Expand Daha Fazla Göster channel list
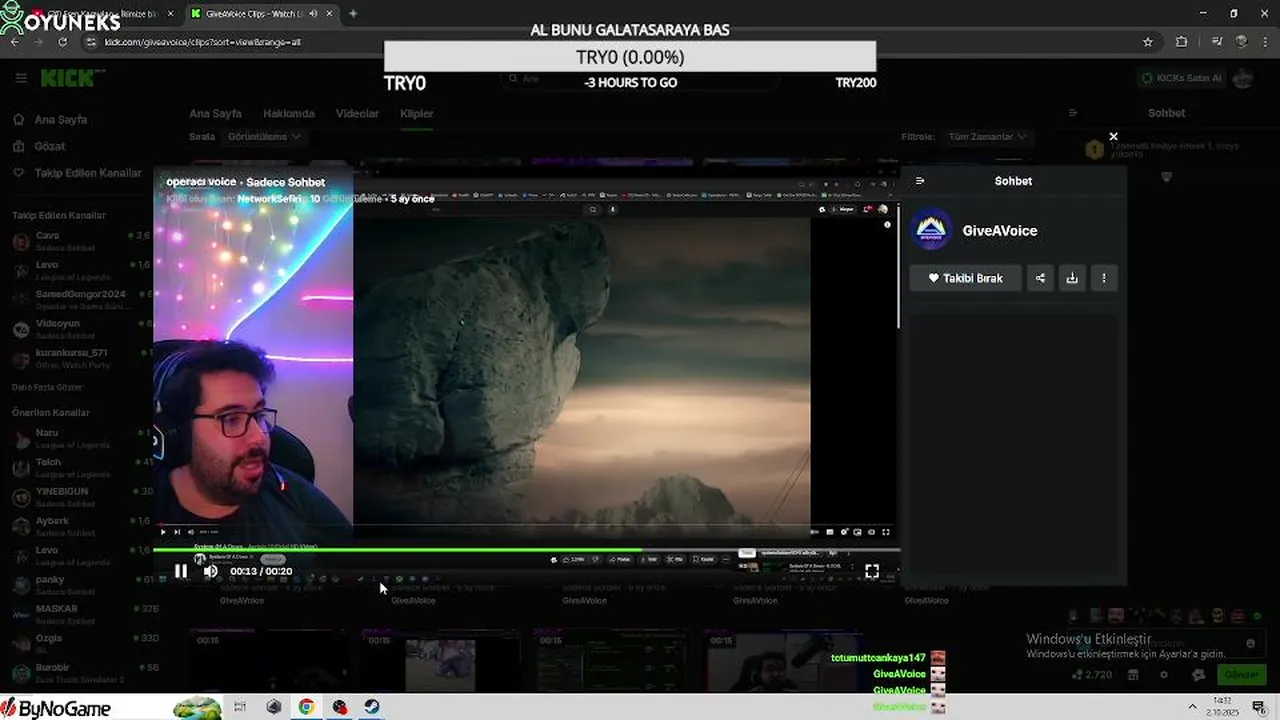This screenshot has width=1280, height=720. (47, 387)
